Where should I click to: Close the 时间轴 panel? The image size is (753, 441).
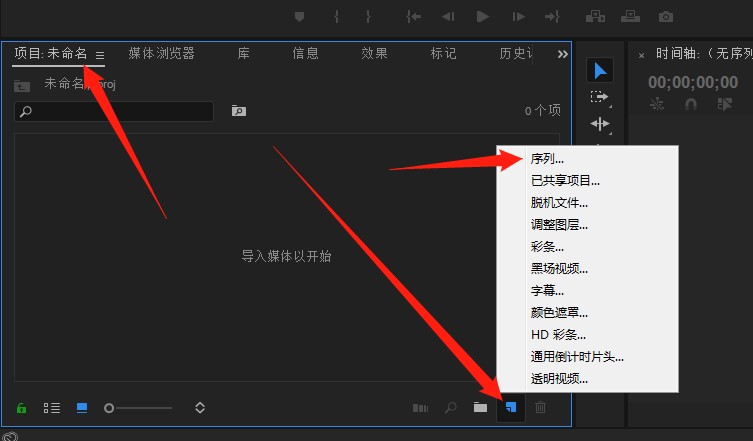641,56
